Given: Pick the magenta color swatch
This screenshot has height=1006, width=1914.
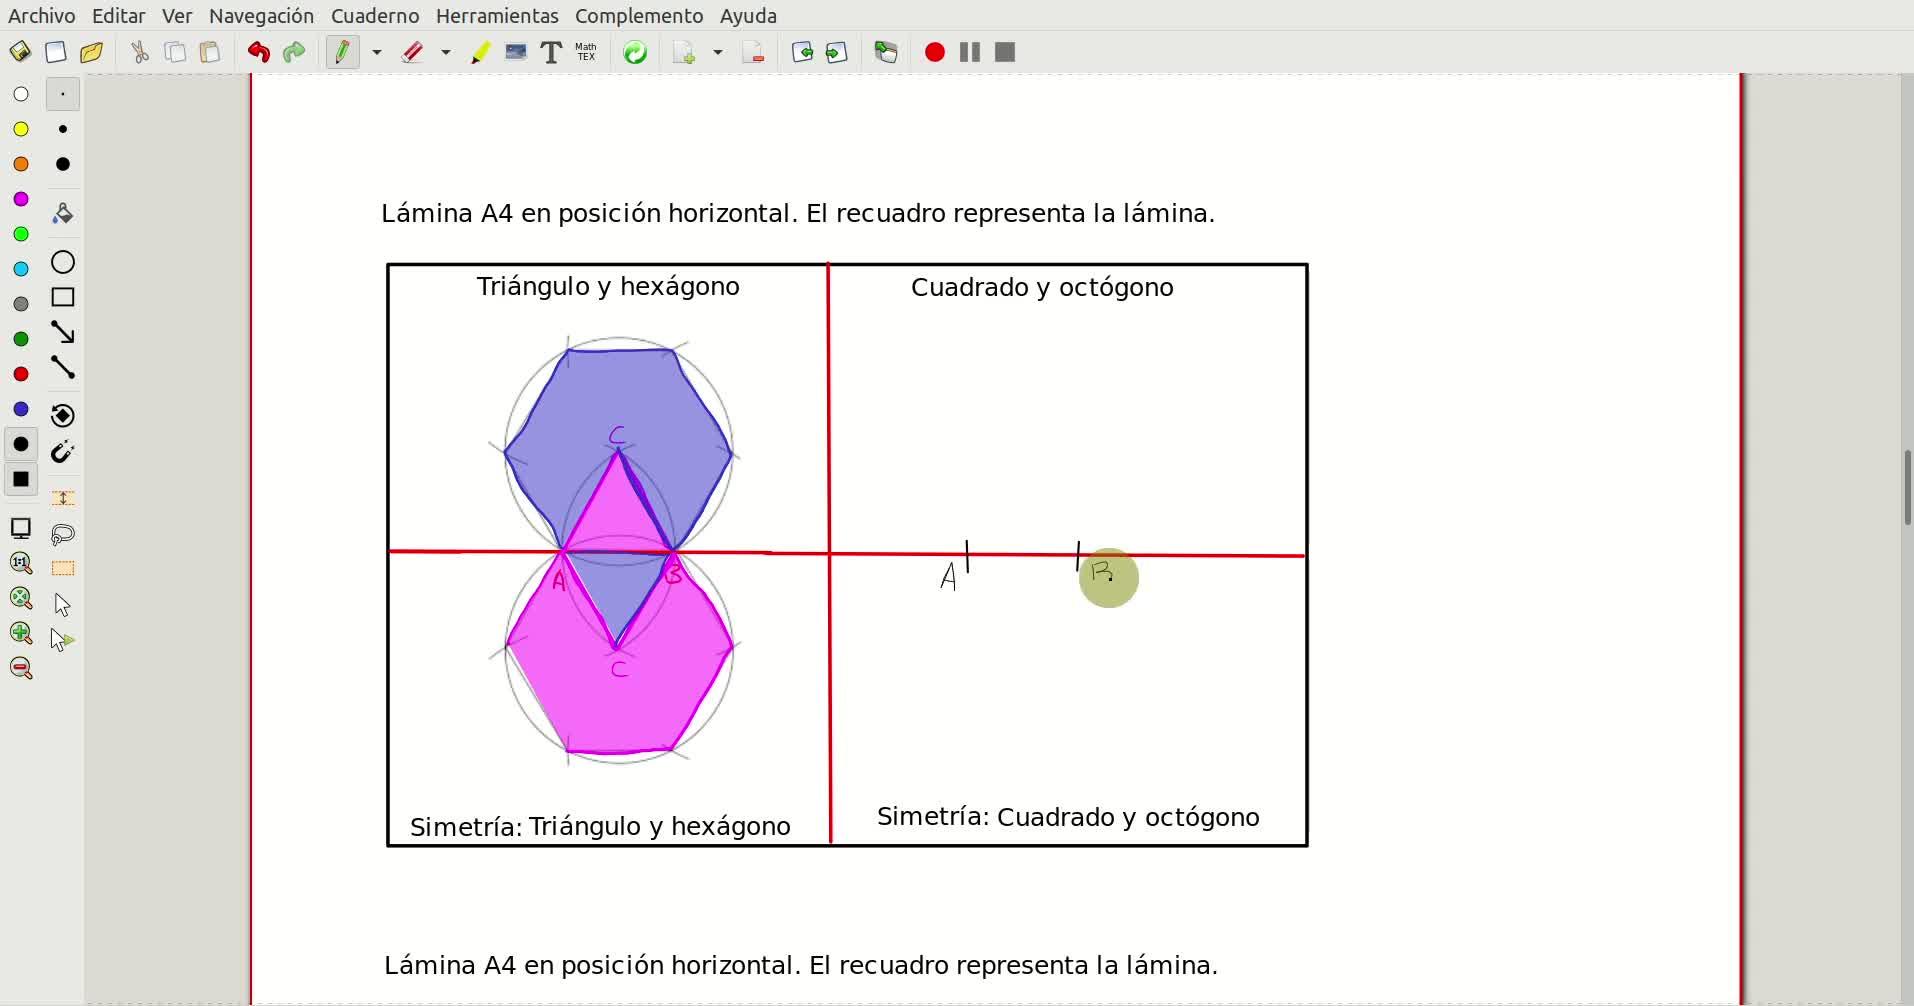Looking at the screenshot, I should pos(21,199).
